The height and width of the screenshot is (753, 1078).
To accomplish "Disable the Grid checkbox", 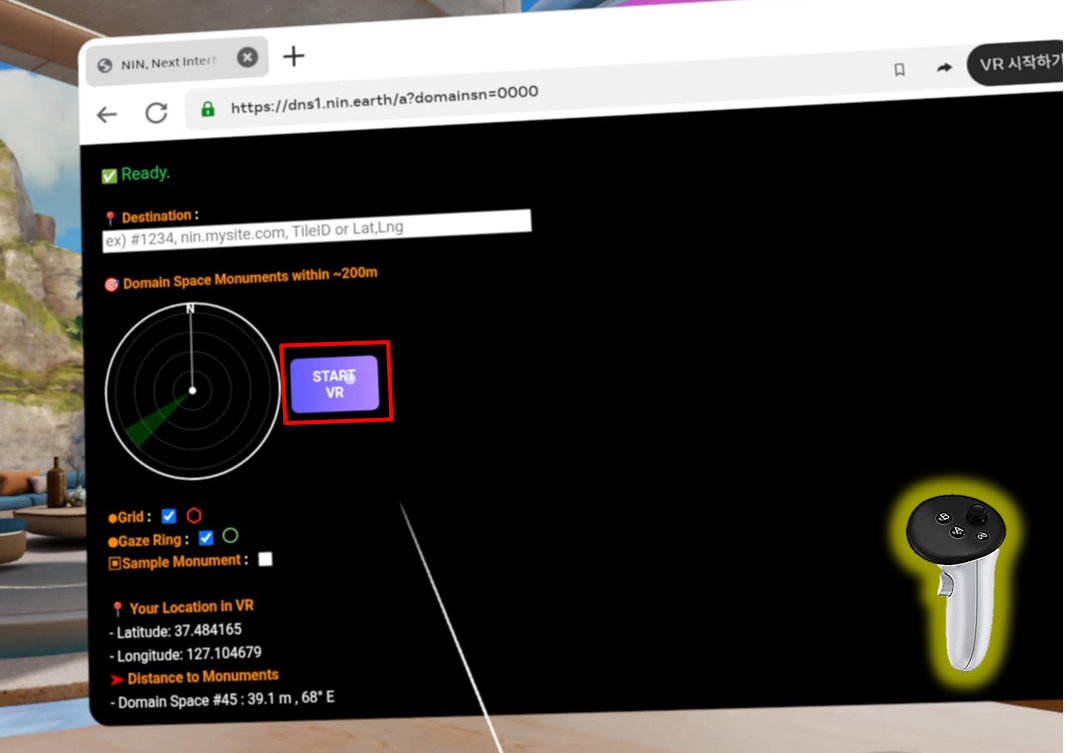I will tap(169, 516).
